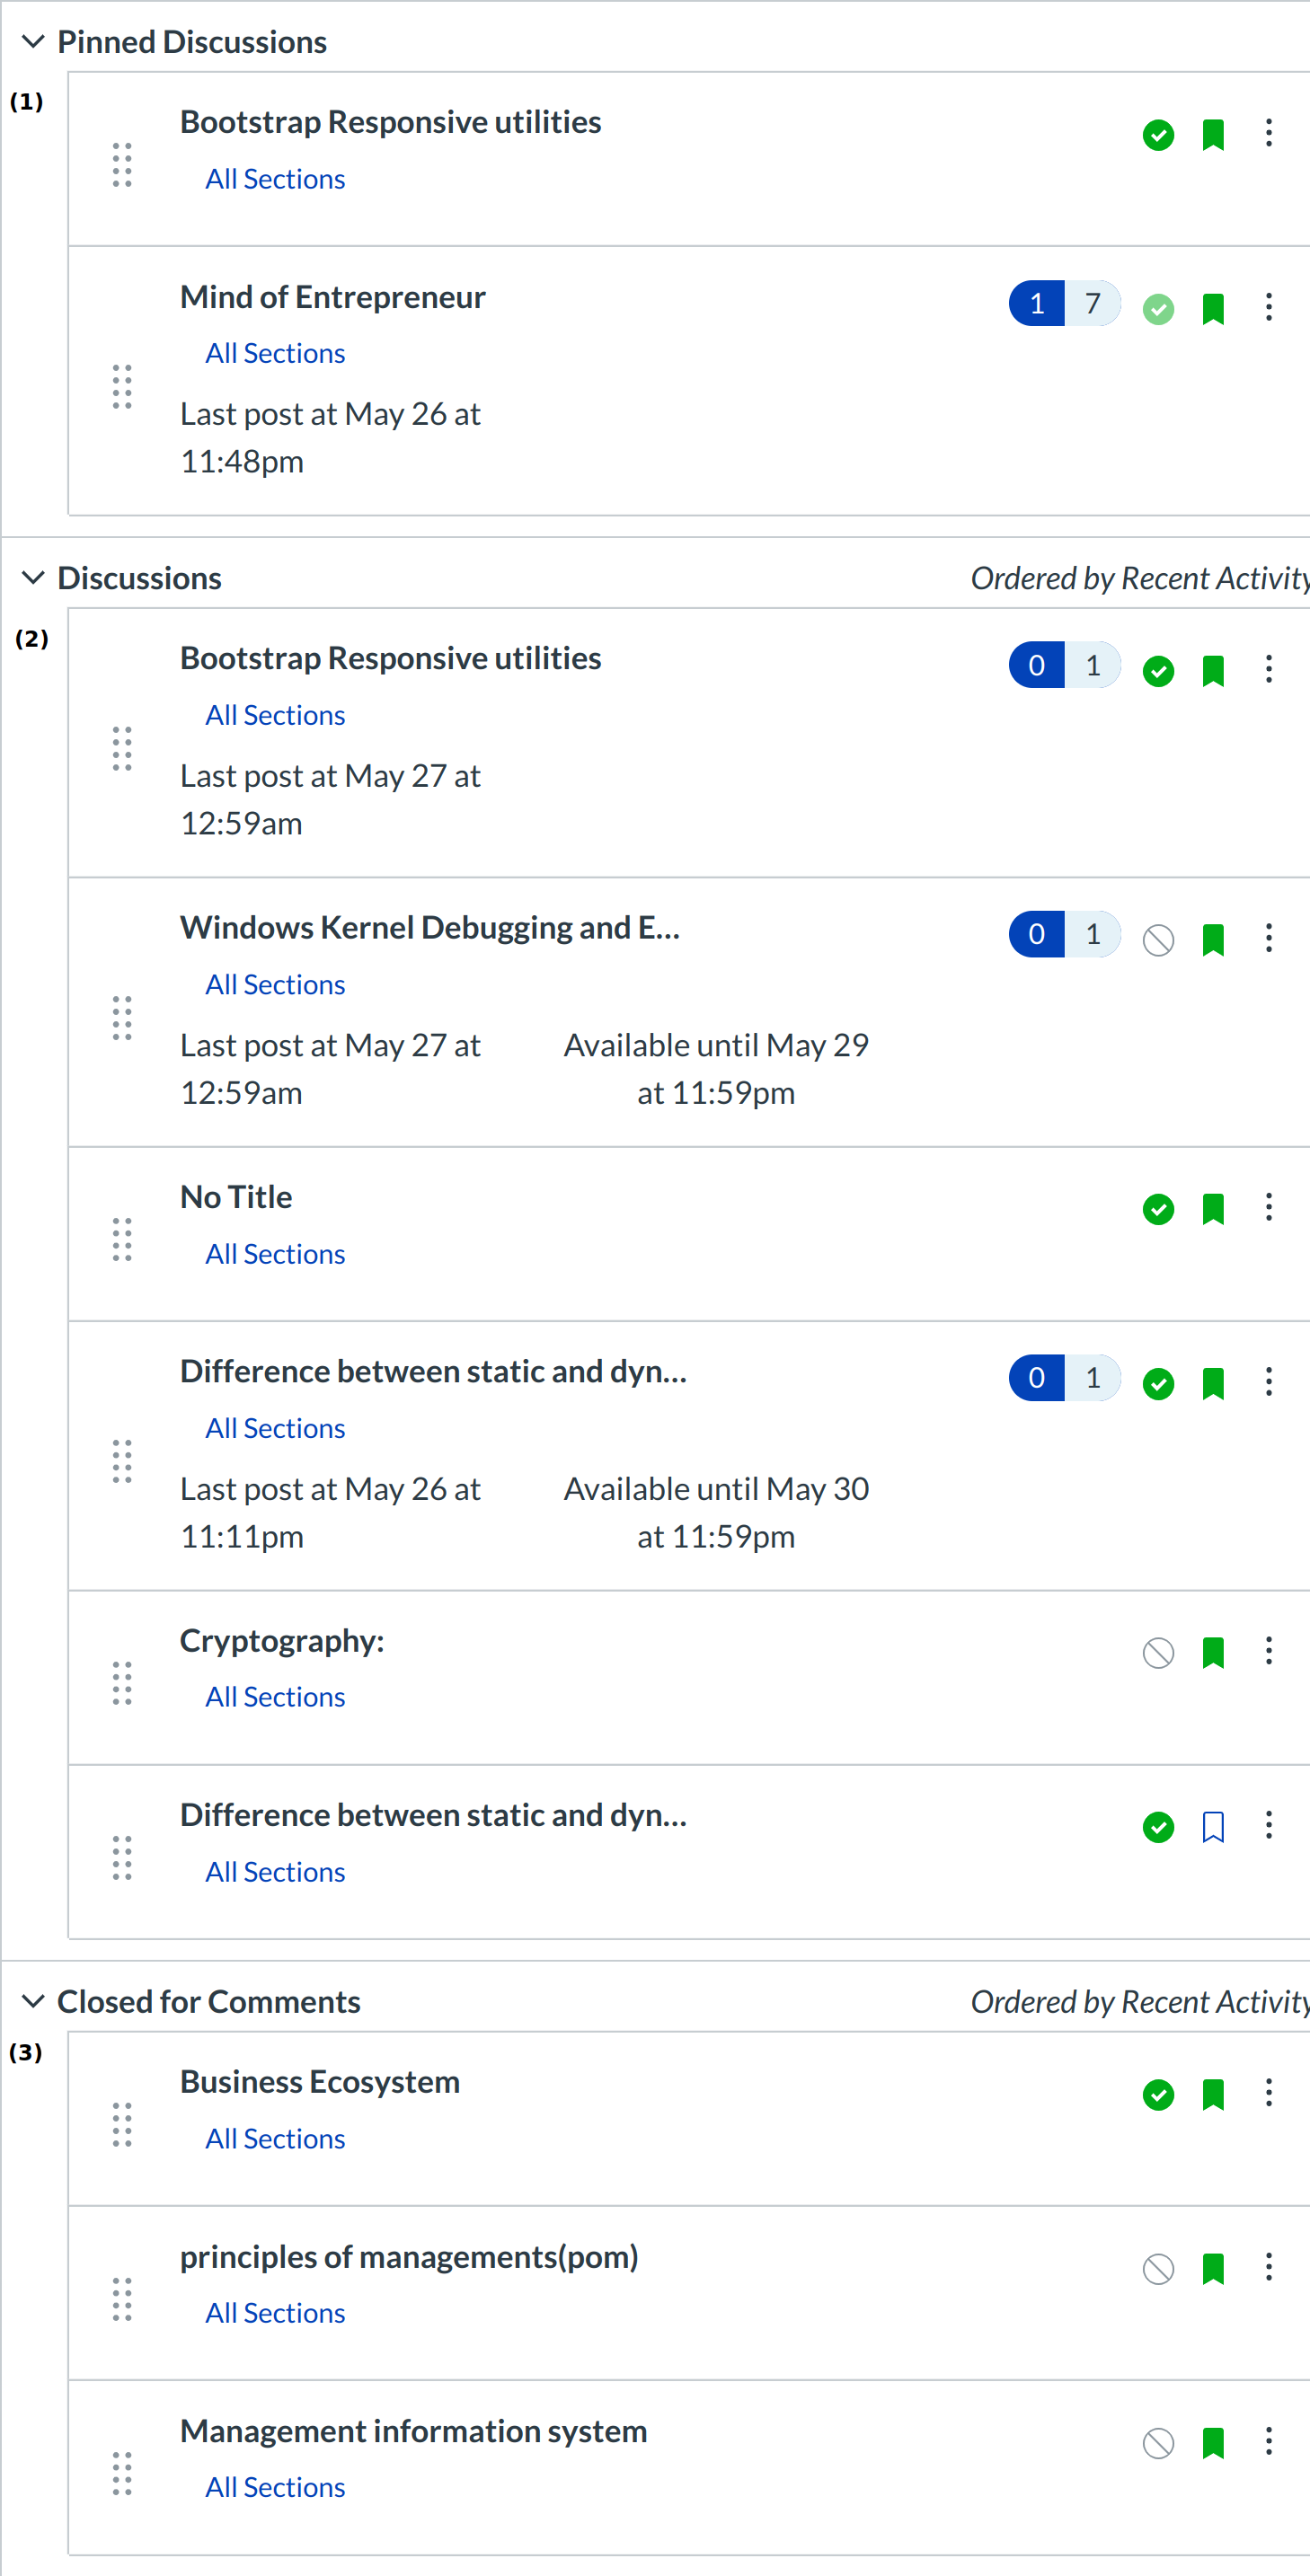Open options menu for Cryptography discussion
The image size is (1310, 2576).
pos(1268,1651)
